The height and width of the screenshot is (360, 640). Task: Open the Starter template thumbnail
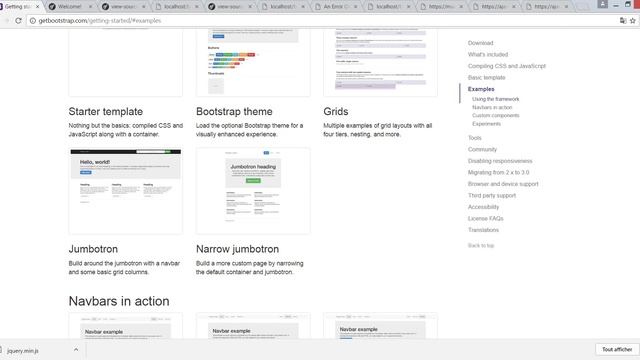tap(126, 62)
